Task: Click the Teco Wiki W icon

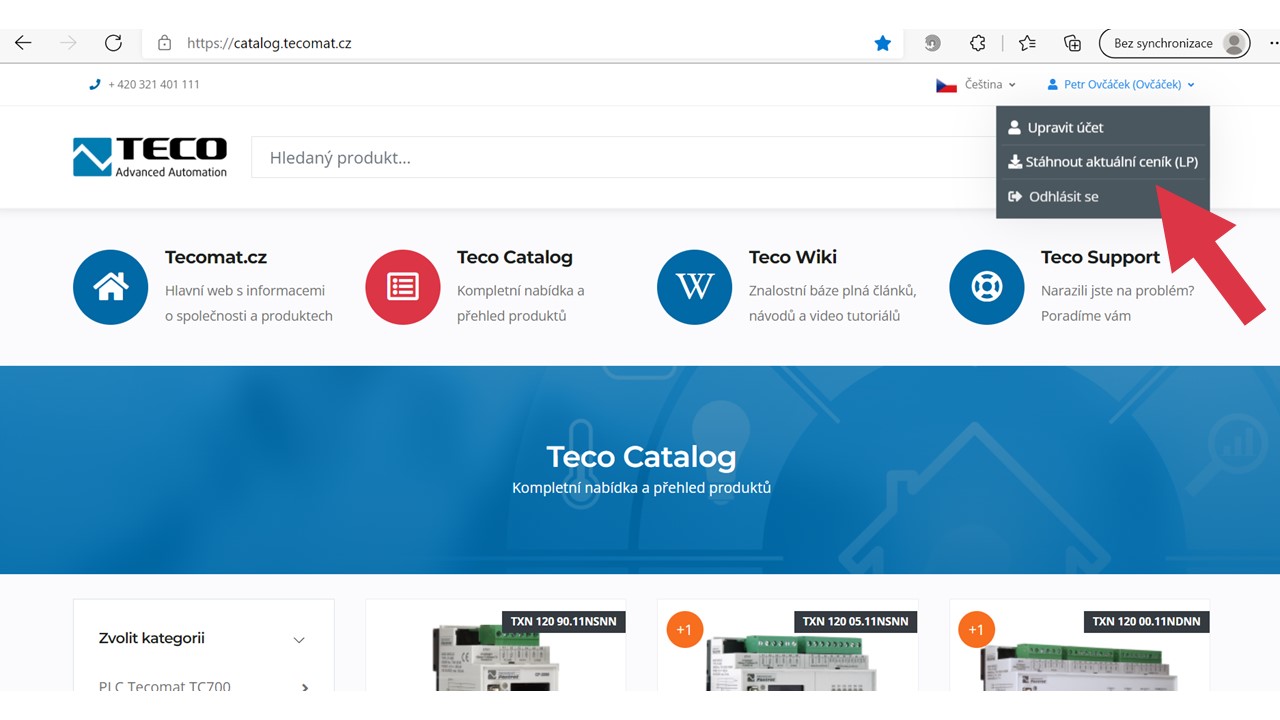Action: tap(694, 287)
